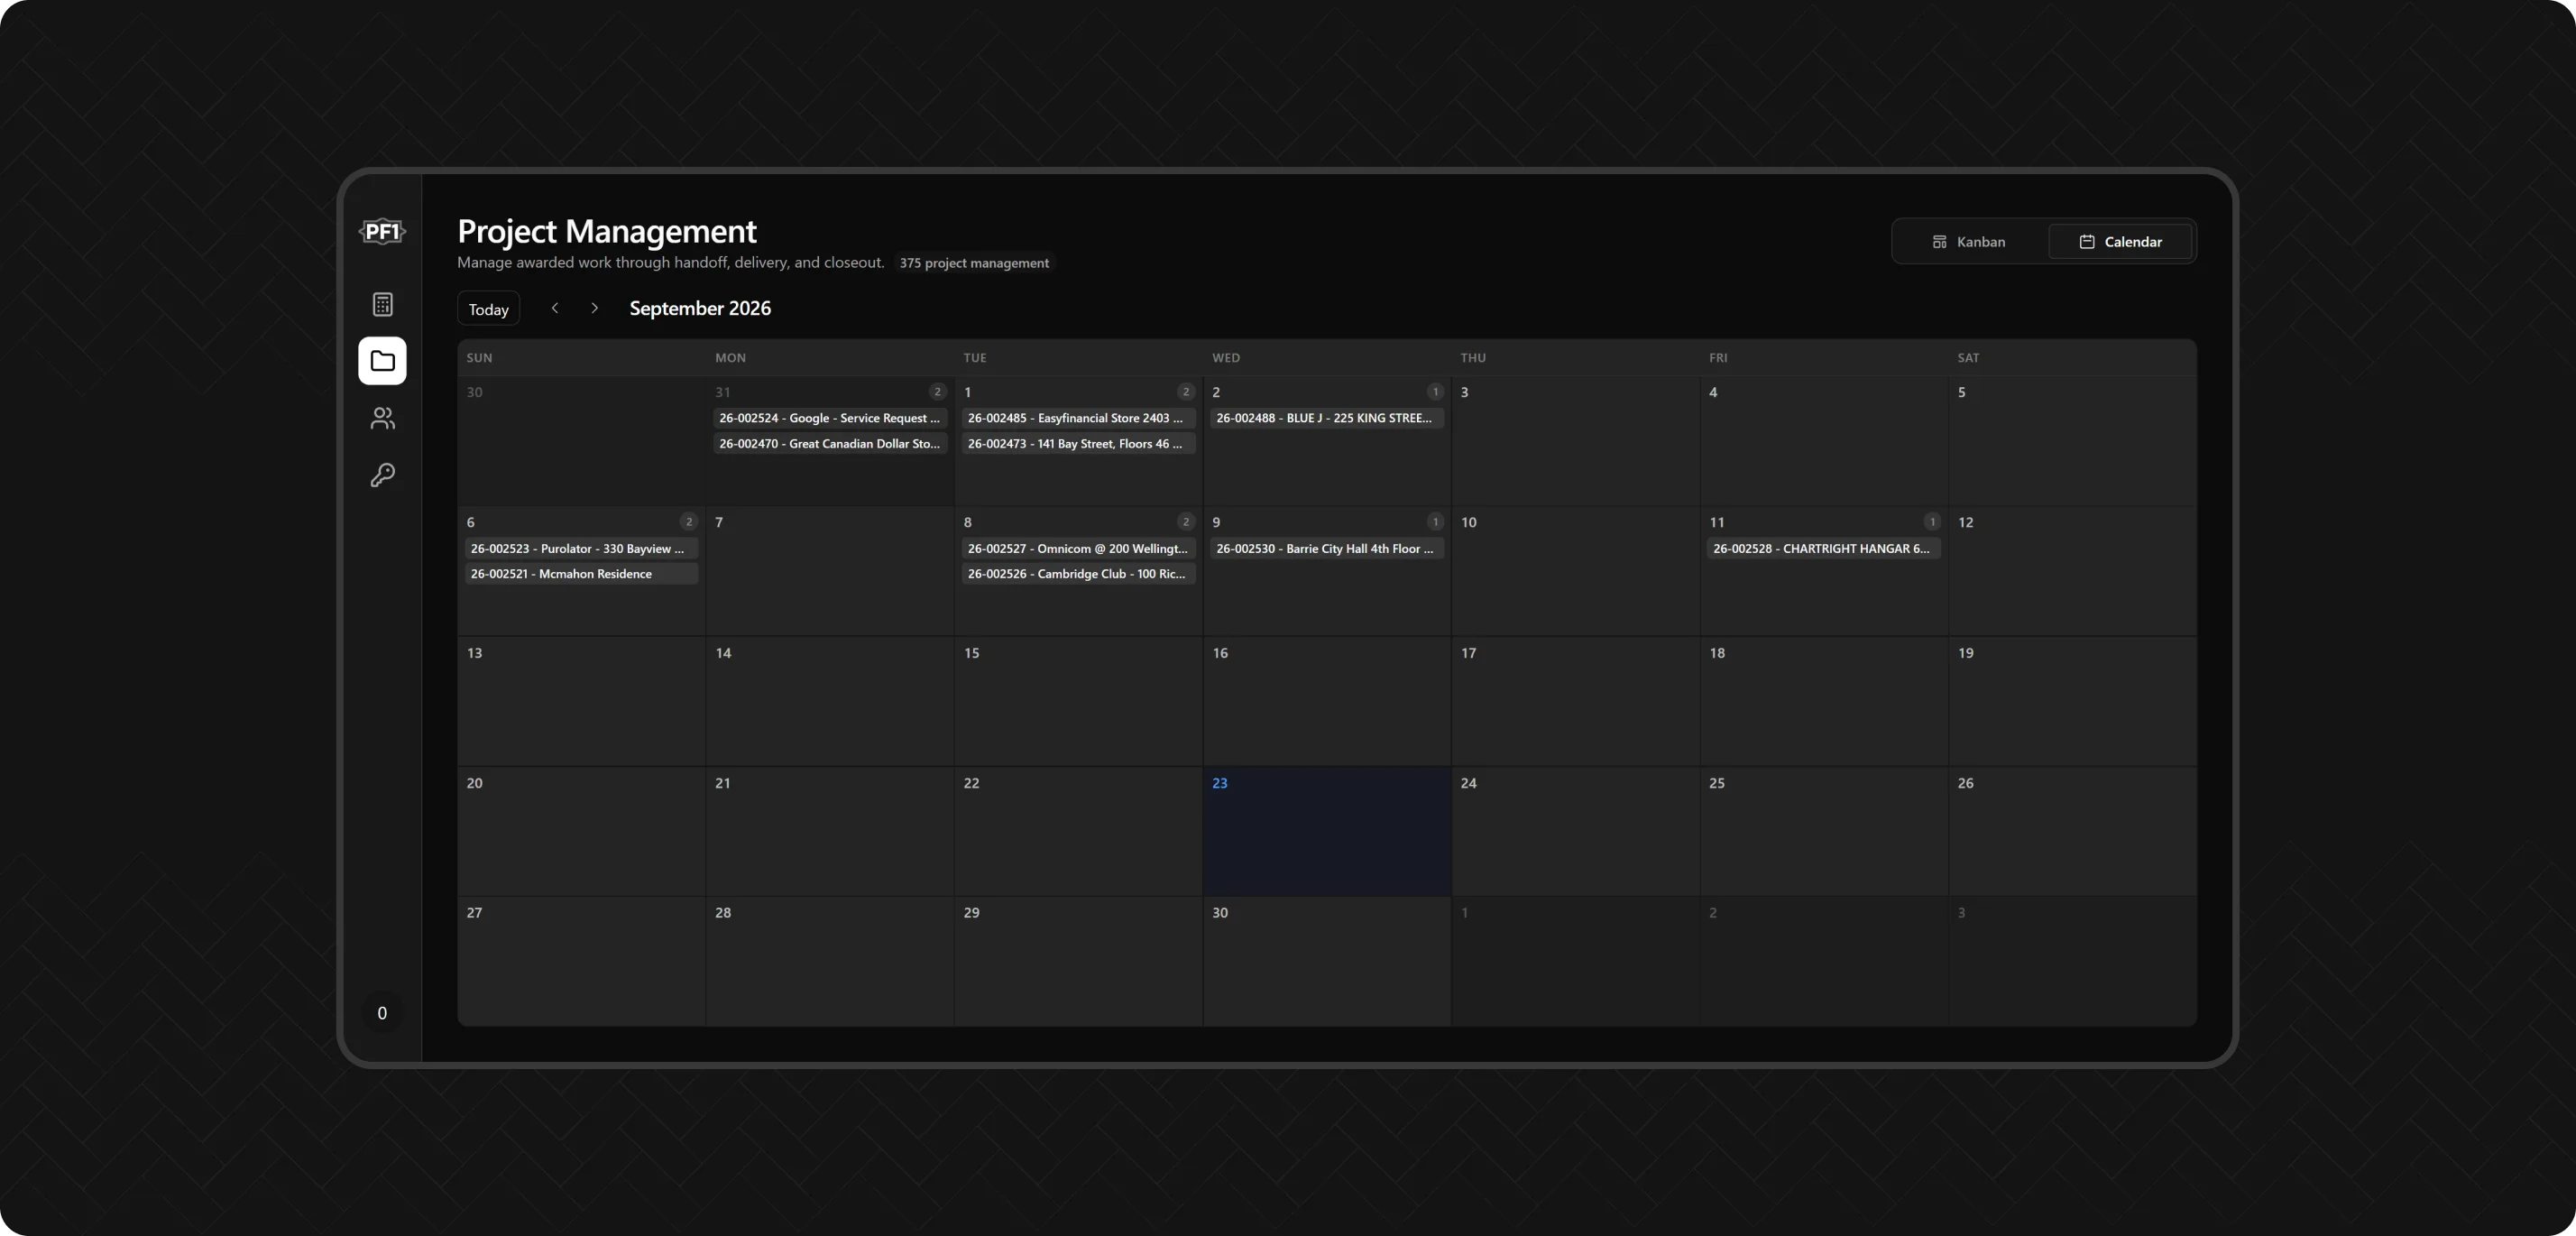The width and height of the screenshot is (2576, 1236).
Task: Open event 26-002485 - Easyfinancial Store 2403
Action: click(x=1078, y=418)
